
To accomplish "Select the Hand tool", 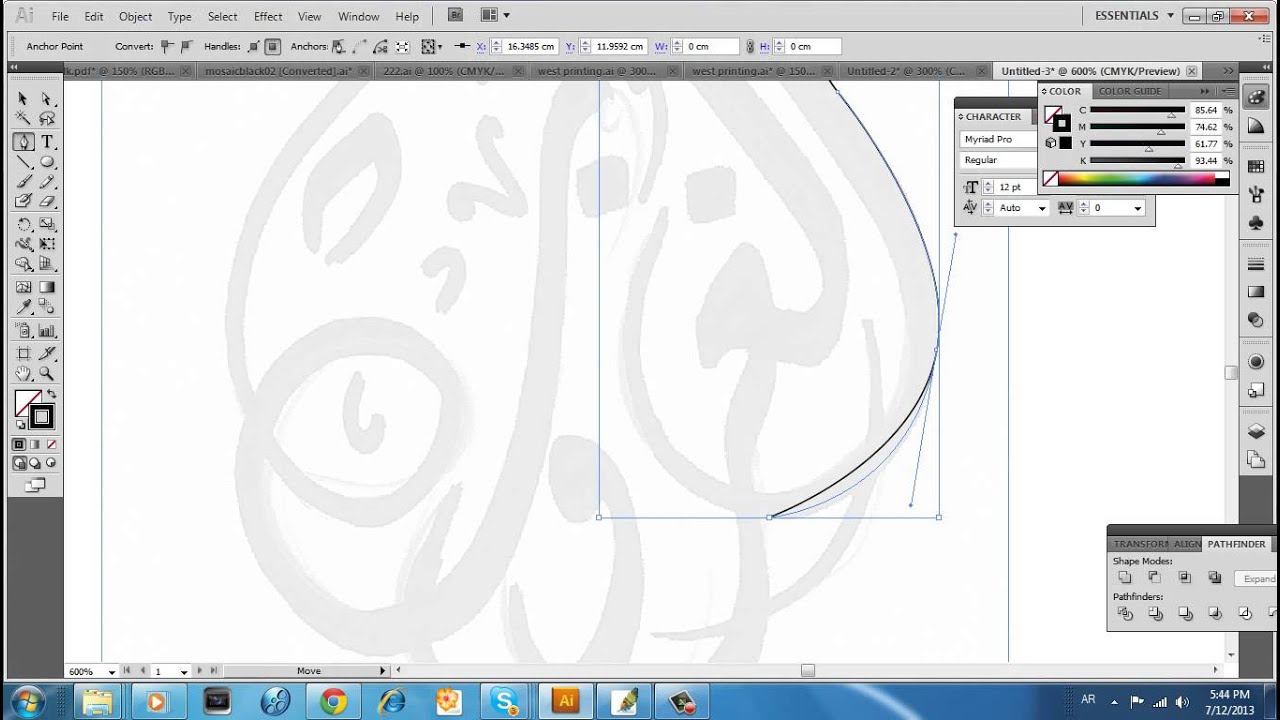I will tap(23, 374).
